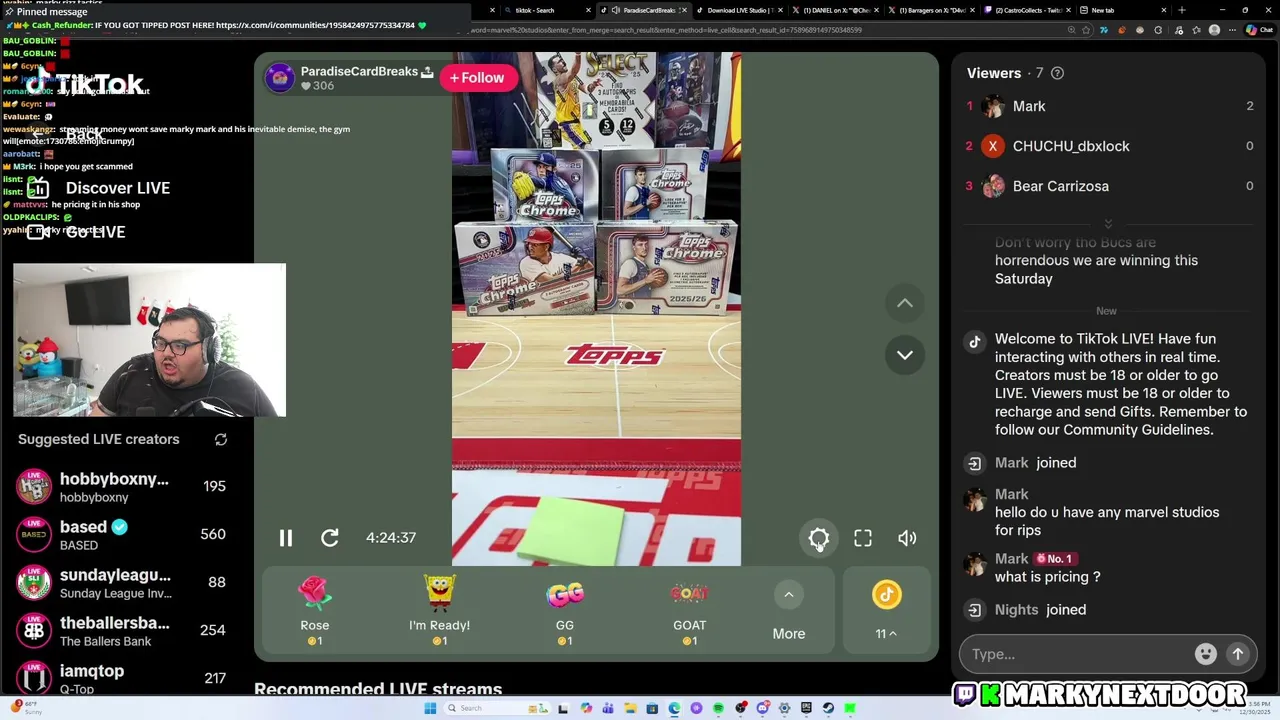The image size is (1280, 720).
Task: Focus the chat Type... input field
Action: click(1078, 654)
